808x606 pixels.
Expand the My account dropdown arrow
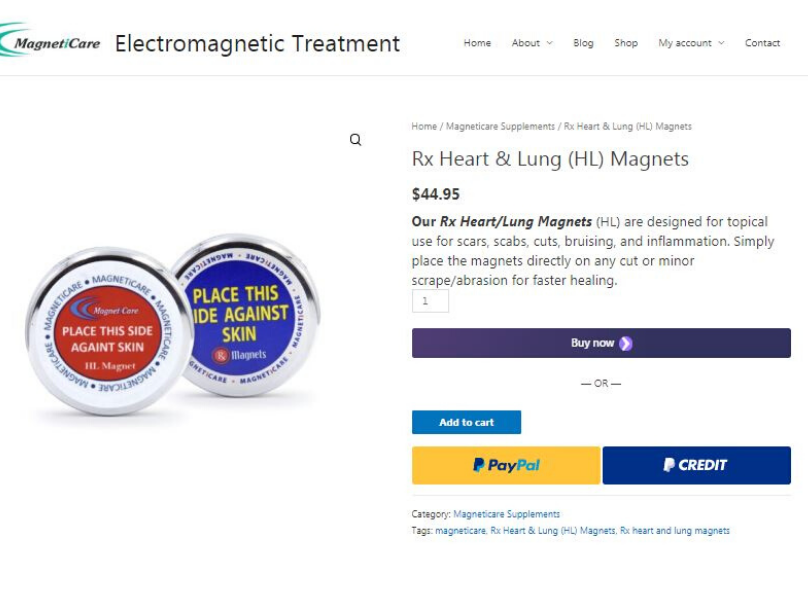721,43
